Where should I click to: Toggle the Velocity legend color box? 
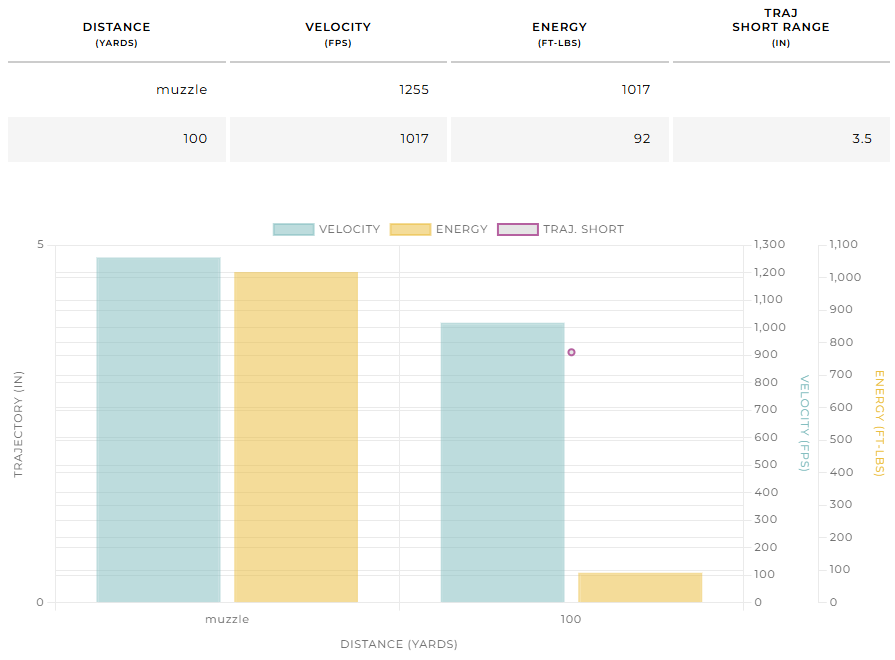(x=293, y=229)
